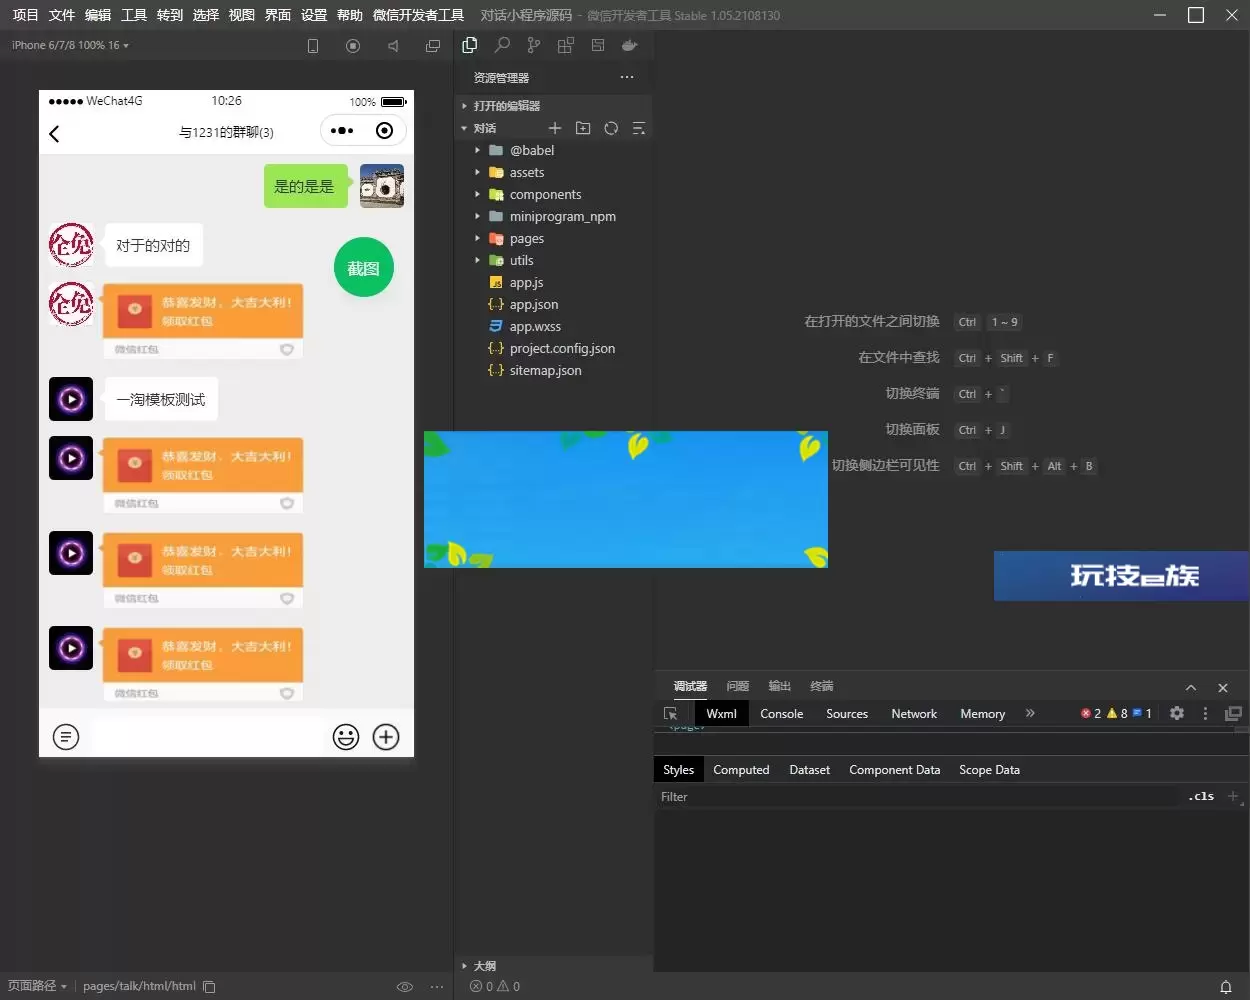Open the 页面路径 dropdown
1250x1000 pixels.
coord(37,986)
